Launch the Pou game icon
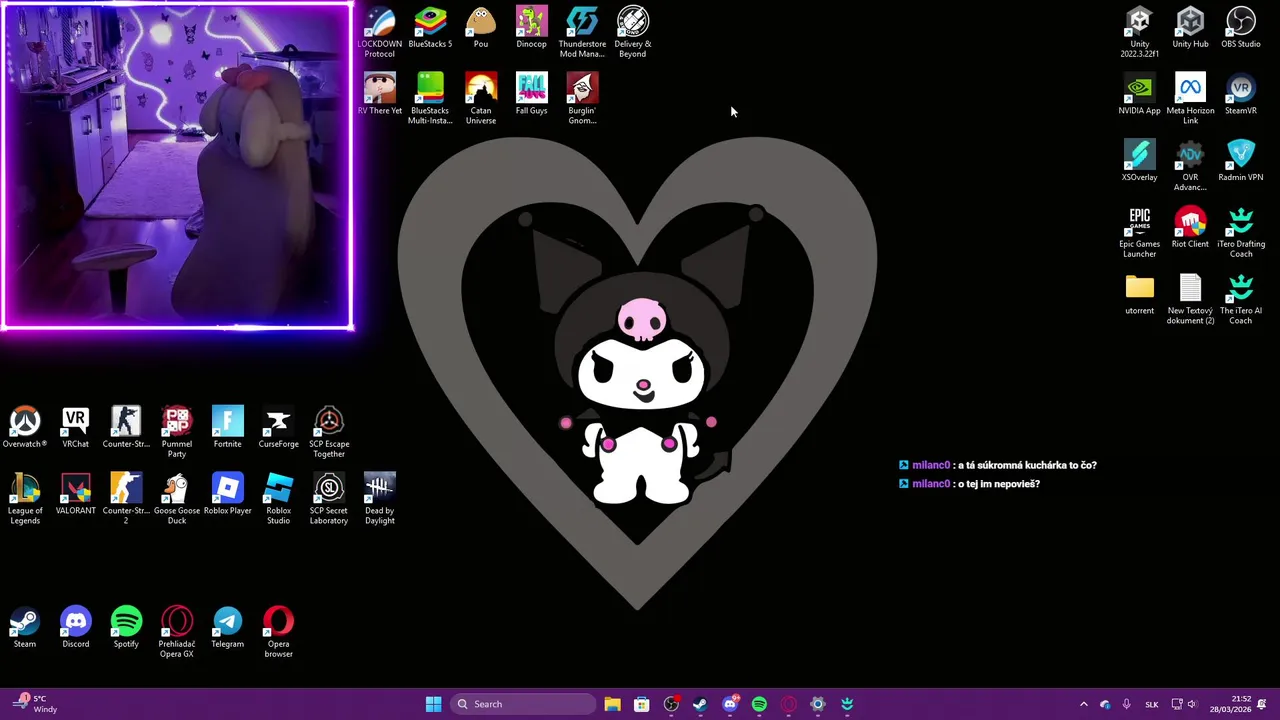 click(x=481, y=28)
